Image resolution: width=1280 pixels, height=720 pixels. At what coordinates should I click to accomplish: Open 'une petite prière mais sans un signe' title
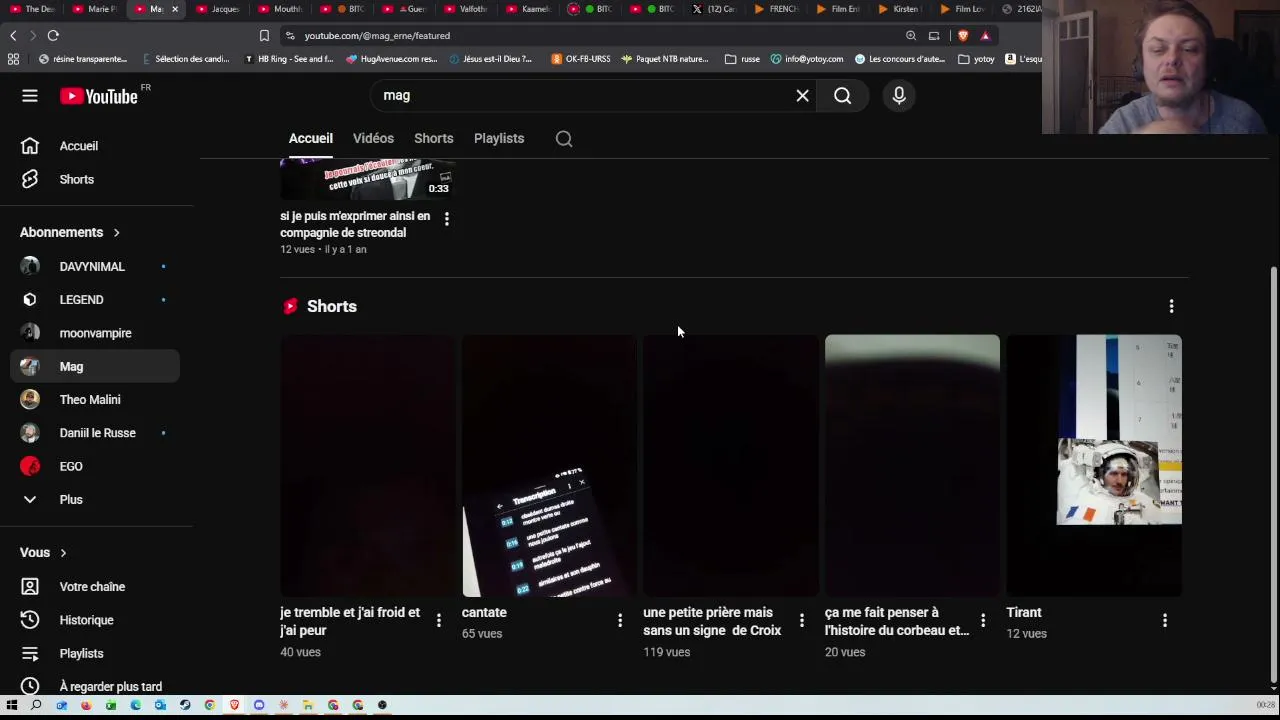click(712, 622)
